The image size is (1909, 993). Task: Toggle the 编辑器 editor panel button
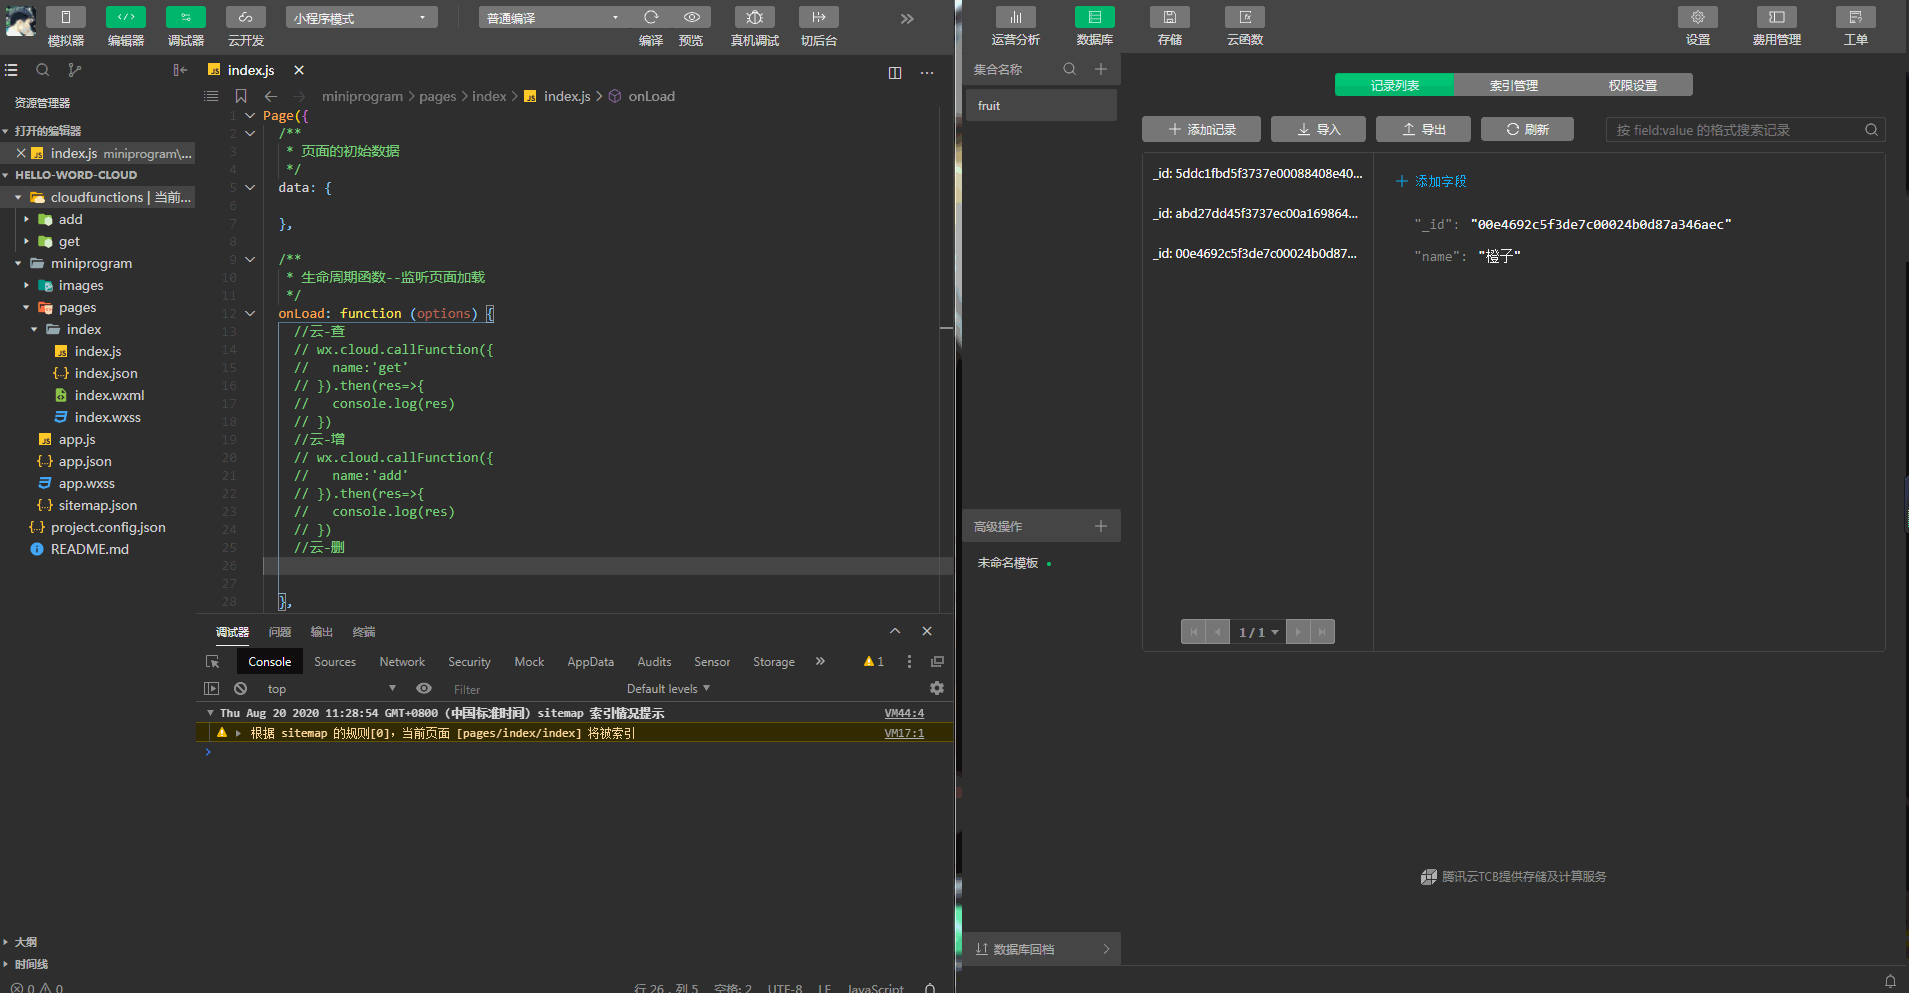(x=126, y=17)
